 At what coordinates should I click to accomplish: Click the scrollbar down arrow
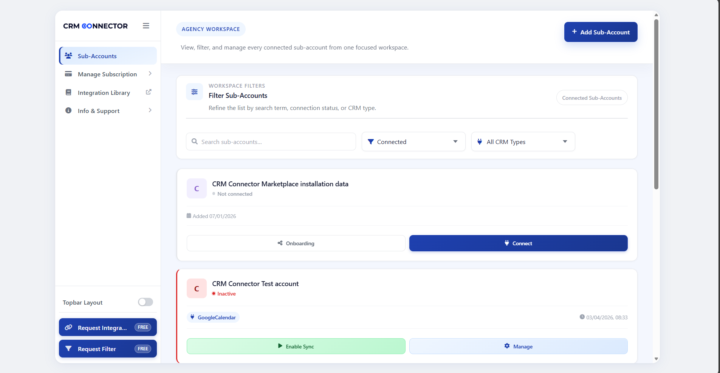point(656,359)
